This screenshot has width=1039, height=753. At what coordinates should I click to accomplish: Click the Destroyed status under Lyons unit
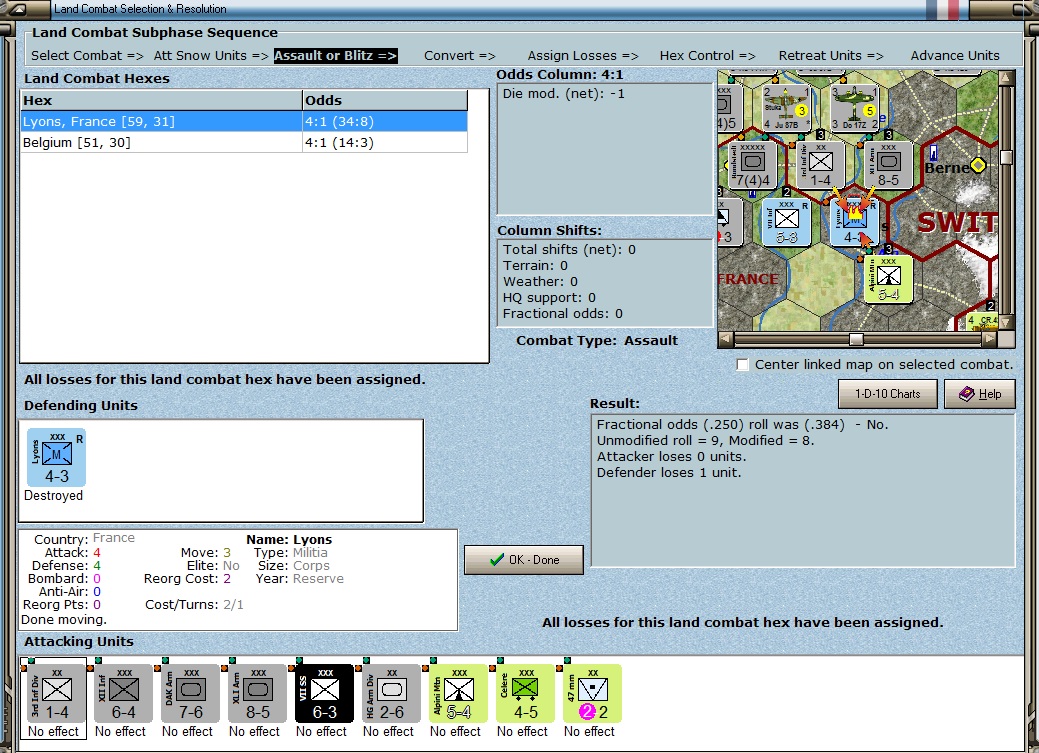pyautogui.click(x=54, y=496)
